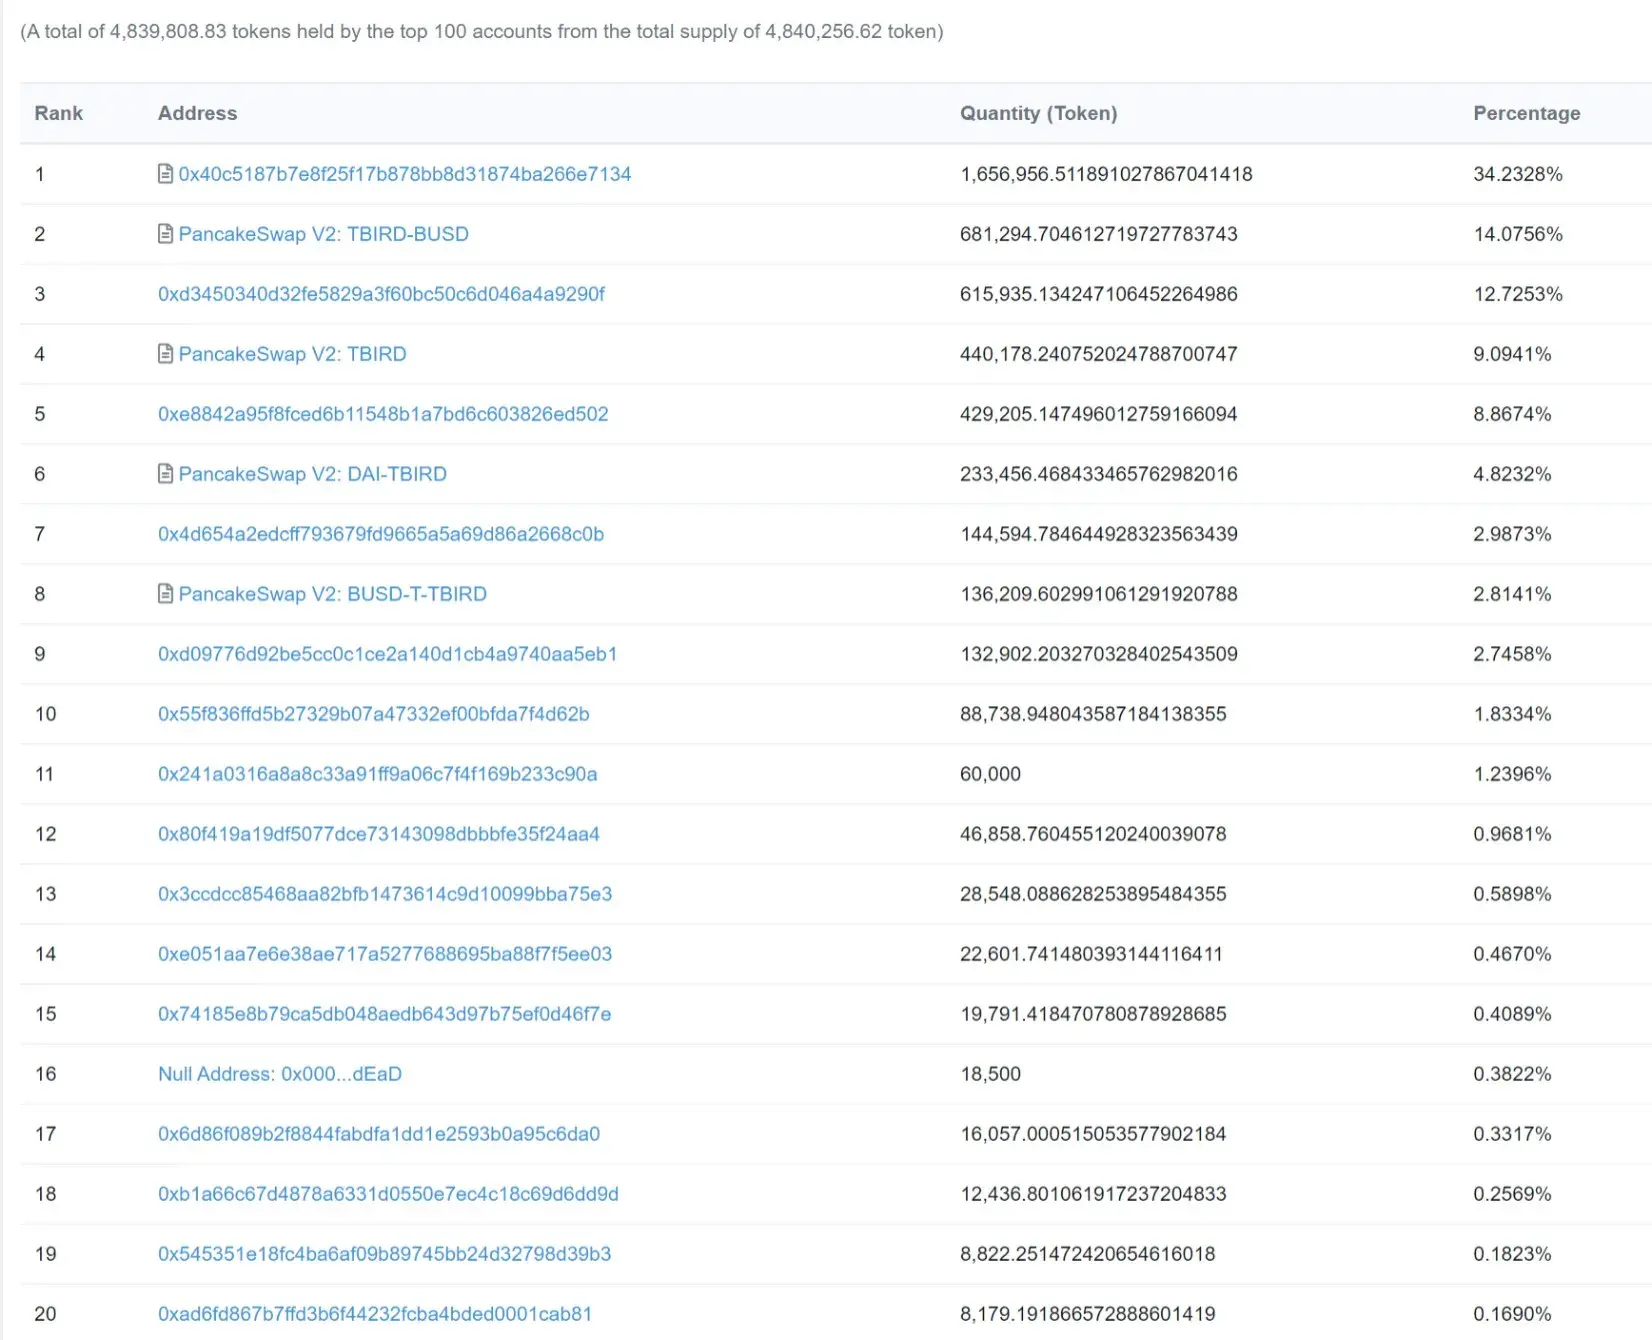Click the Rank column header
This screenshot has width=1652, height=1340.
[59, 113]
